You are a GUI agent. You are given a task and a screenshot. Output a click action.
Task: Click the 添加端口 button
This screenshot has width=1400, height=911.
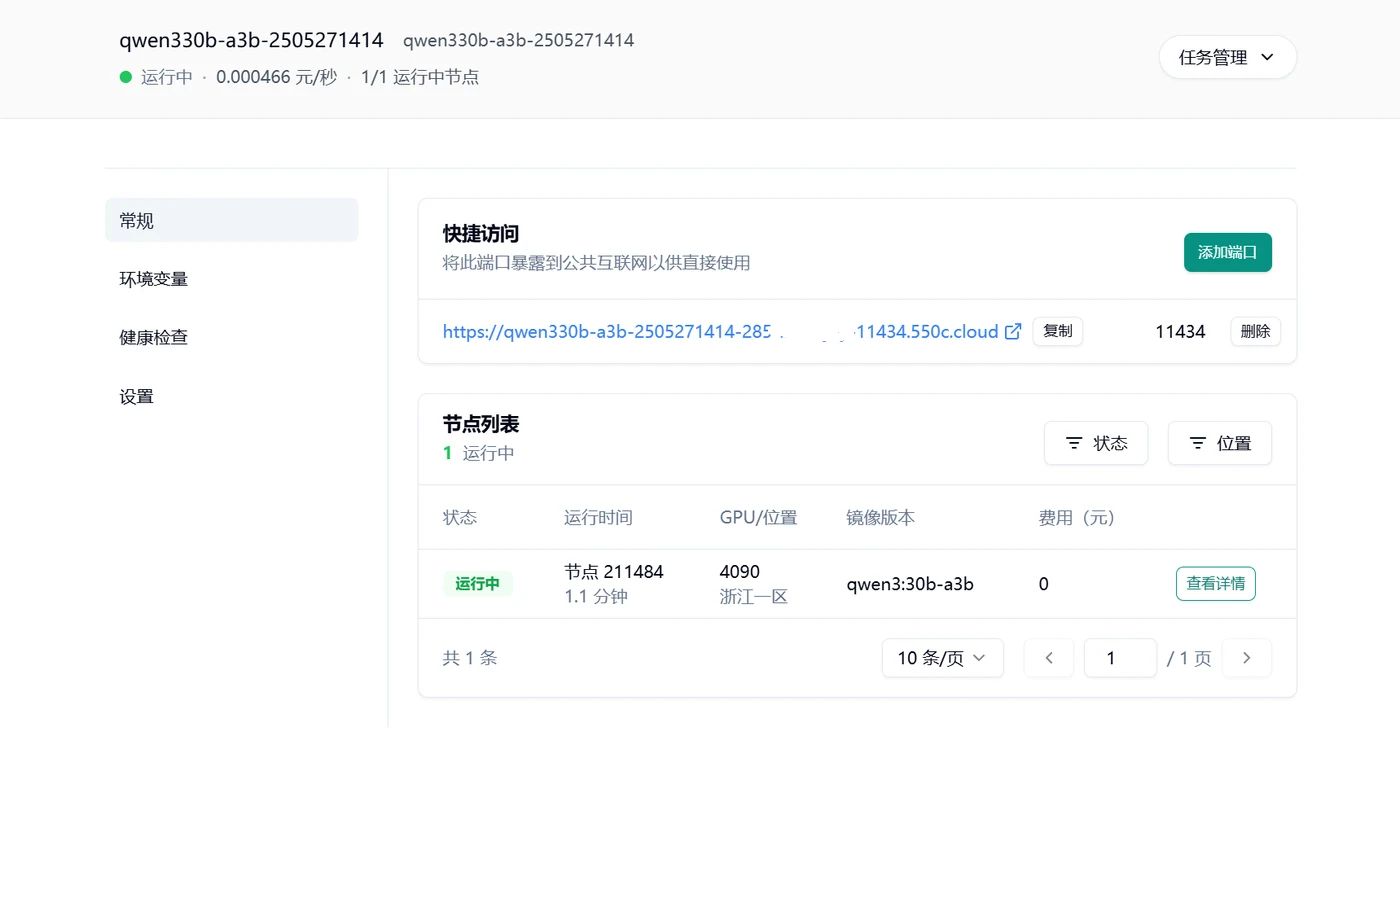tap(1227, 252)
